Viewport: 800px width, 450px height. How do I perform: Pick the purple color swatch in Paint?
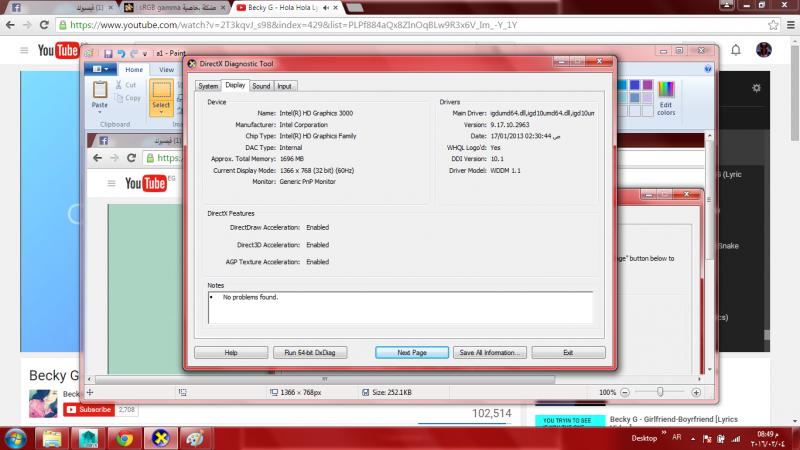(x=647, y=85)
